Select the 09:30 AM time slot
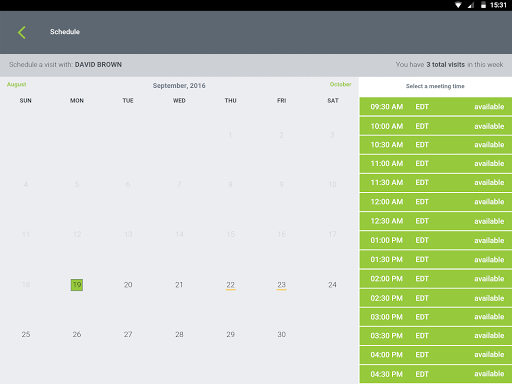 (x=436, y=107)
